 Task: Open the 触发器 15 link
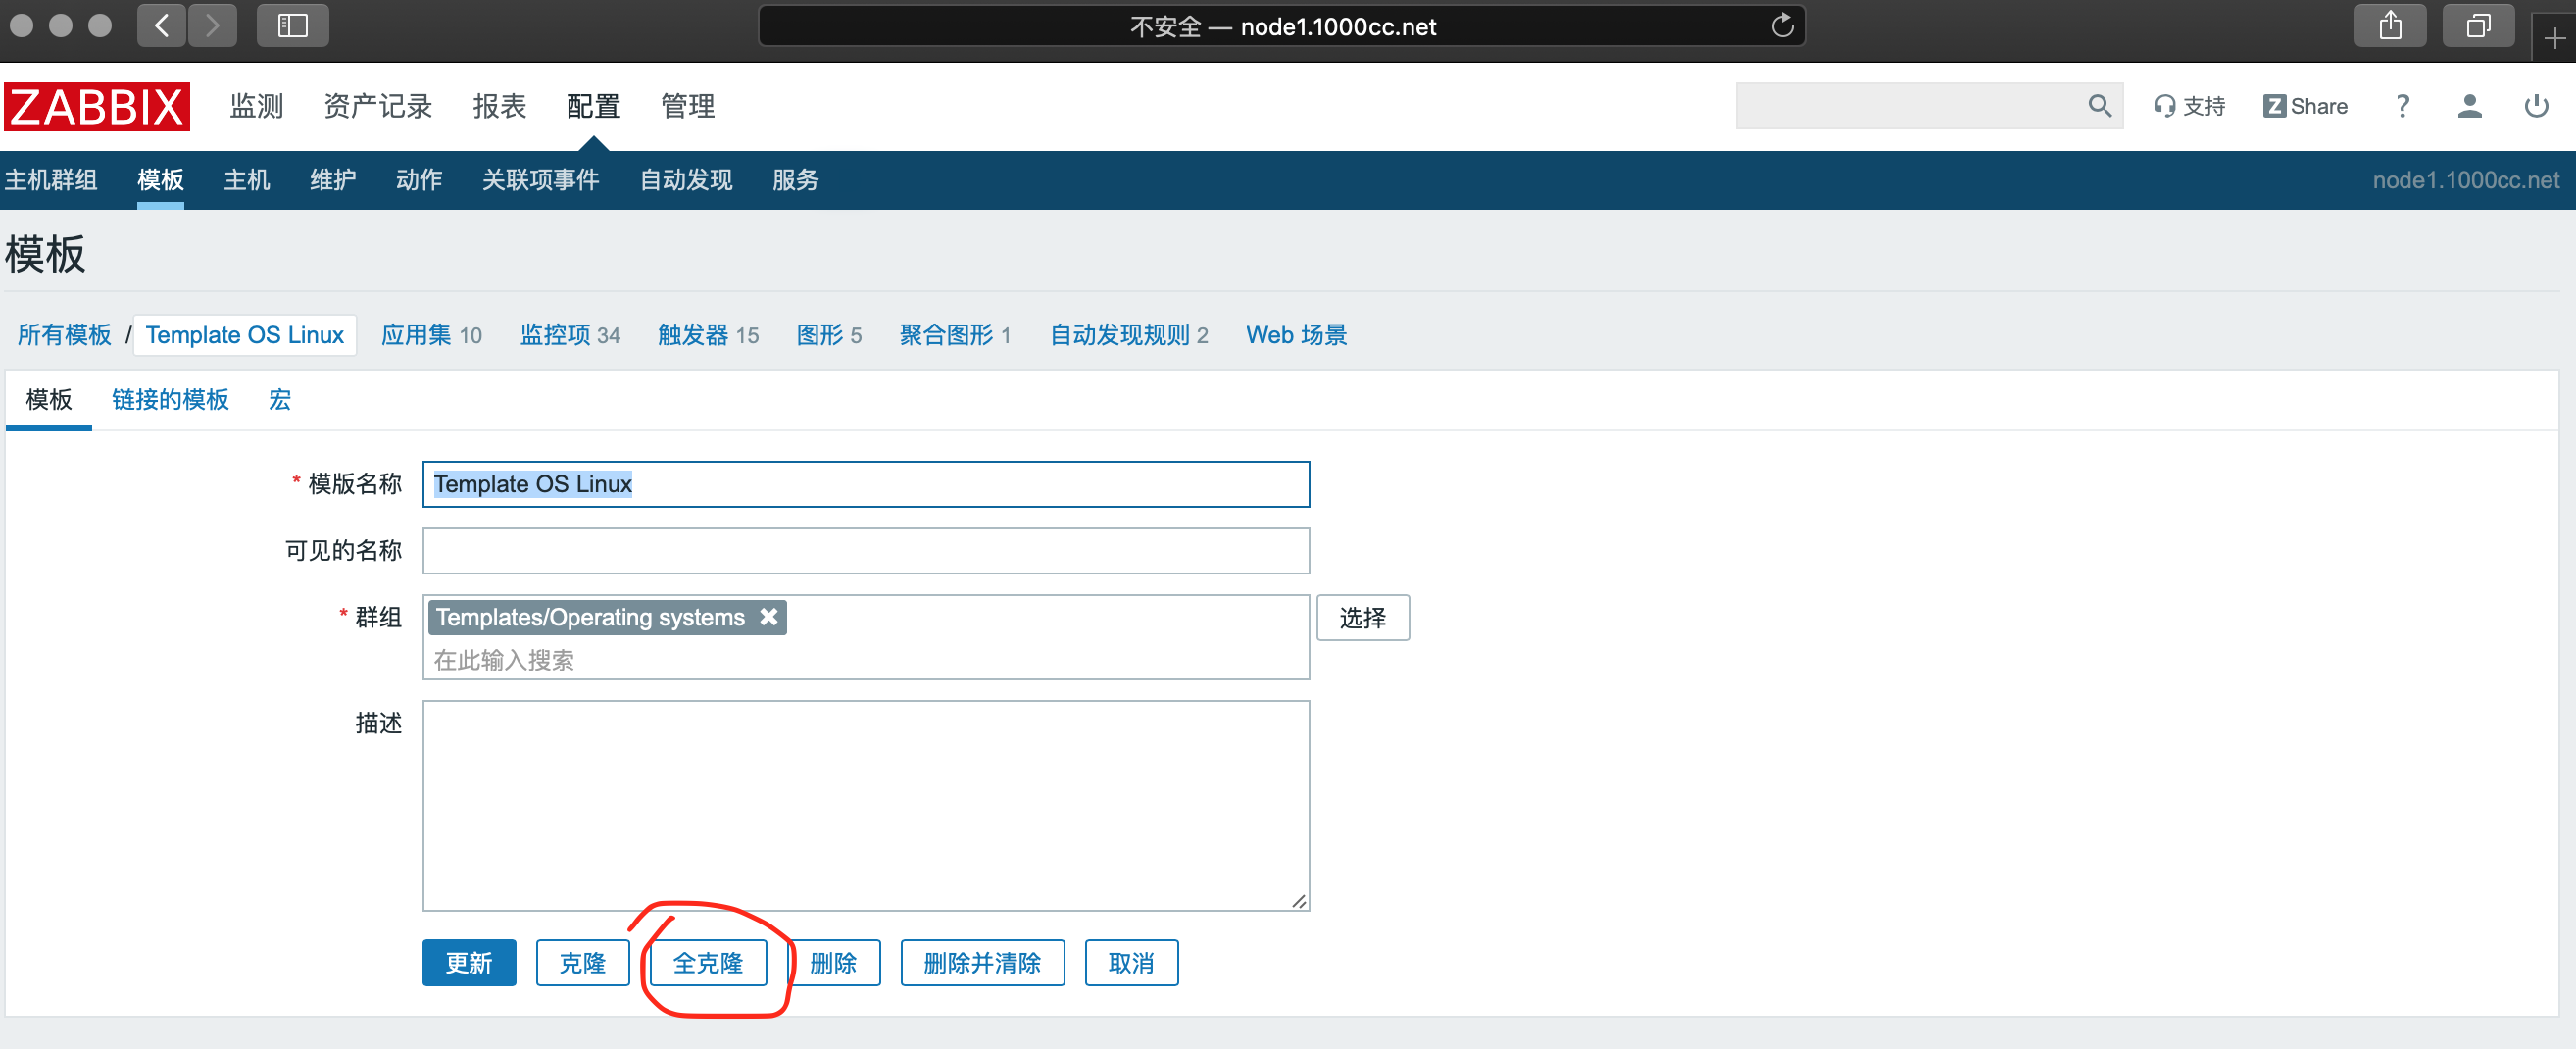(708, 335)
